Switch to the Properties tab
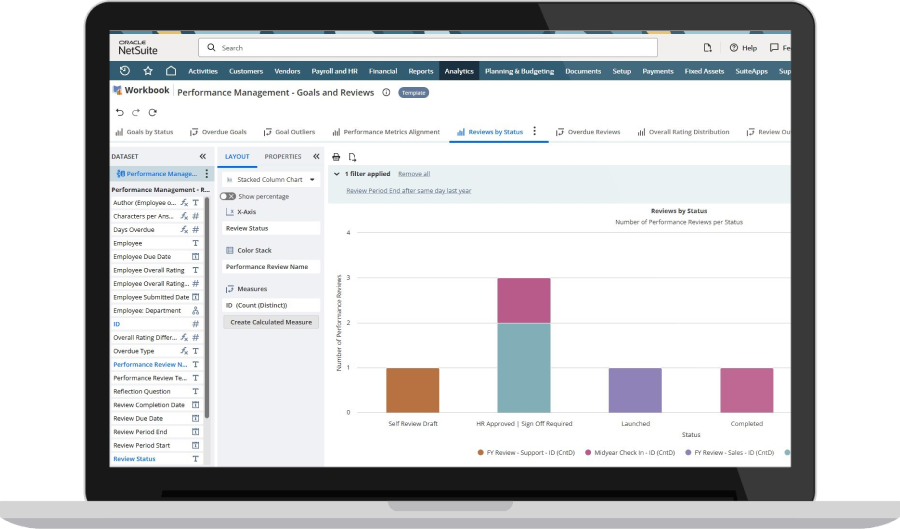The height and width of the screenshot is (529, 900). pos(282,157)
